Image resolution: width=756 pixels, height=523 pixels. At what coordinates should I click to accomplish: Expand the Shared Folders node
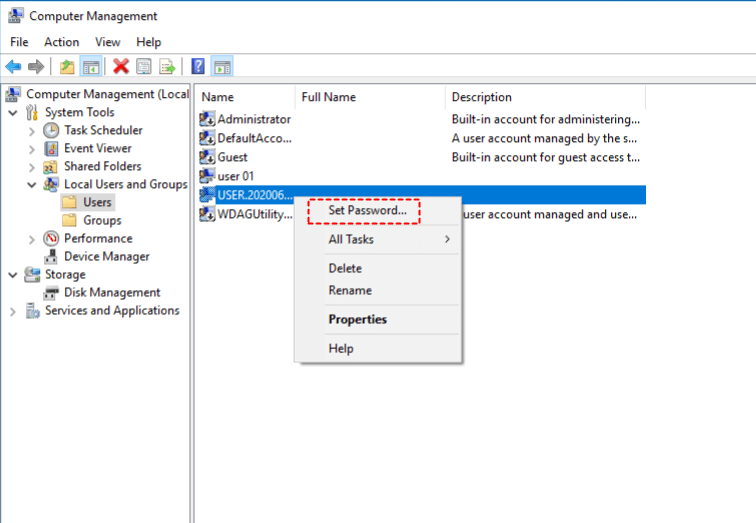point(32,167)
